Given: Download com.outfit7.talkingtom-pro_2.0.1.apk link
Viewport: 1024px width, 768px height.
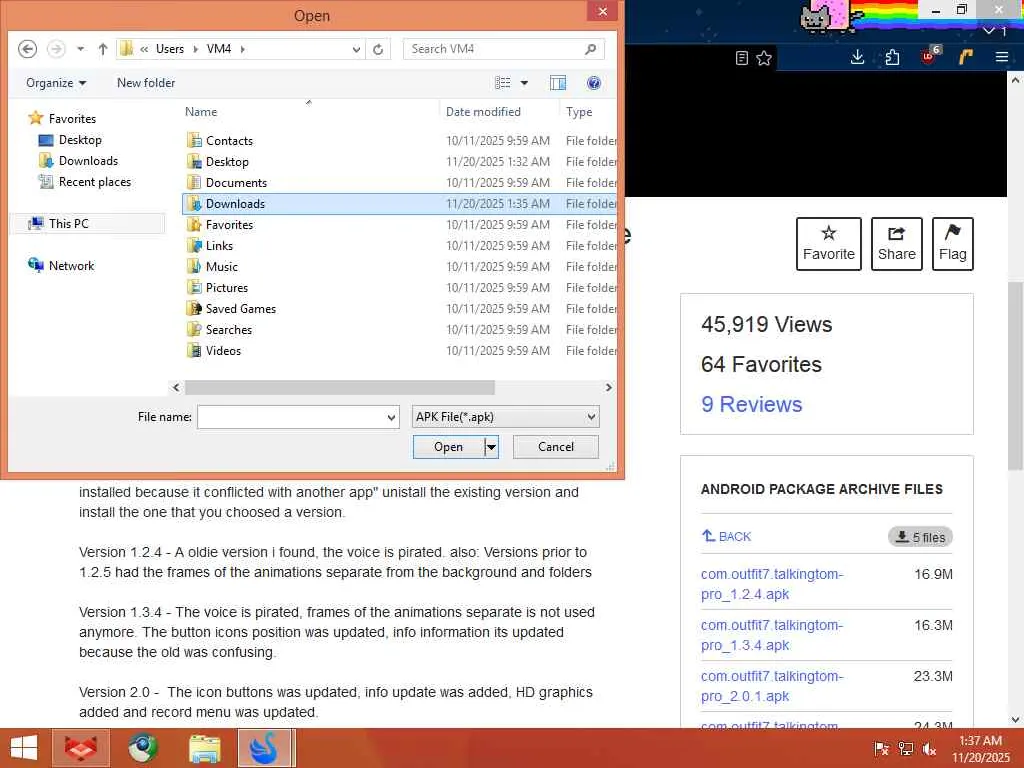Looking at the screenshot, I should [x=772, y=686].
